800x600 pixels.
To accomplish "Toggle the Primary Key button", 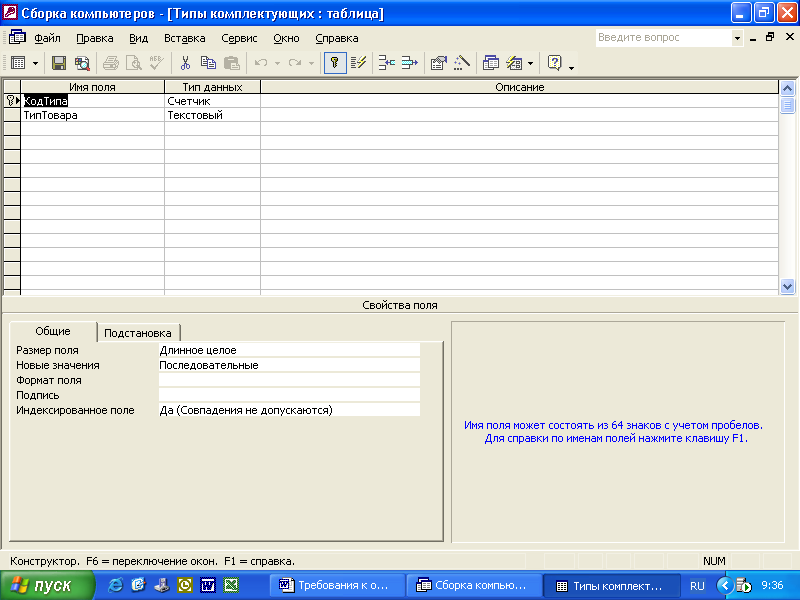I will 335,63.
